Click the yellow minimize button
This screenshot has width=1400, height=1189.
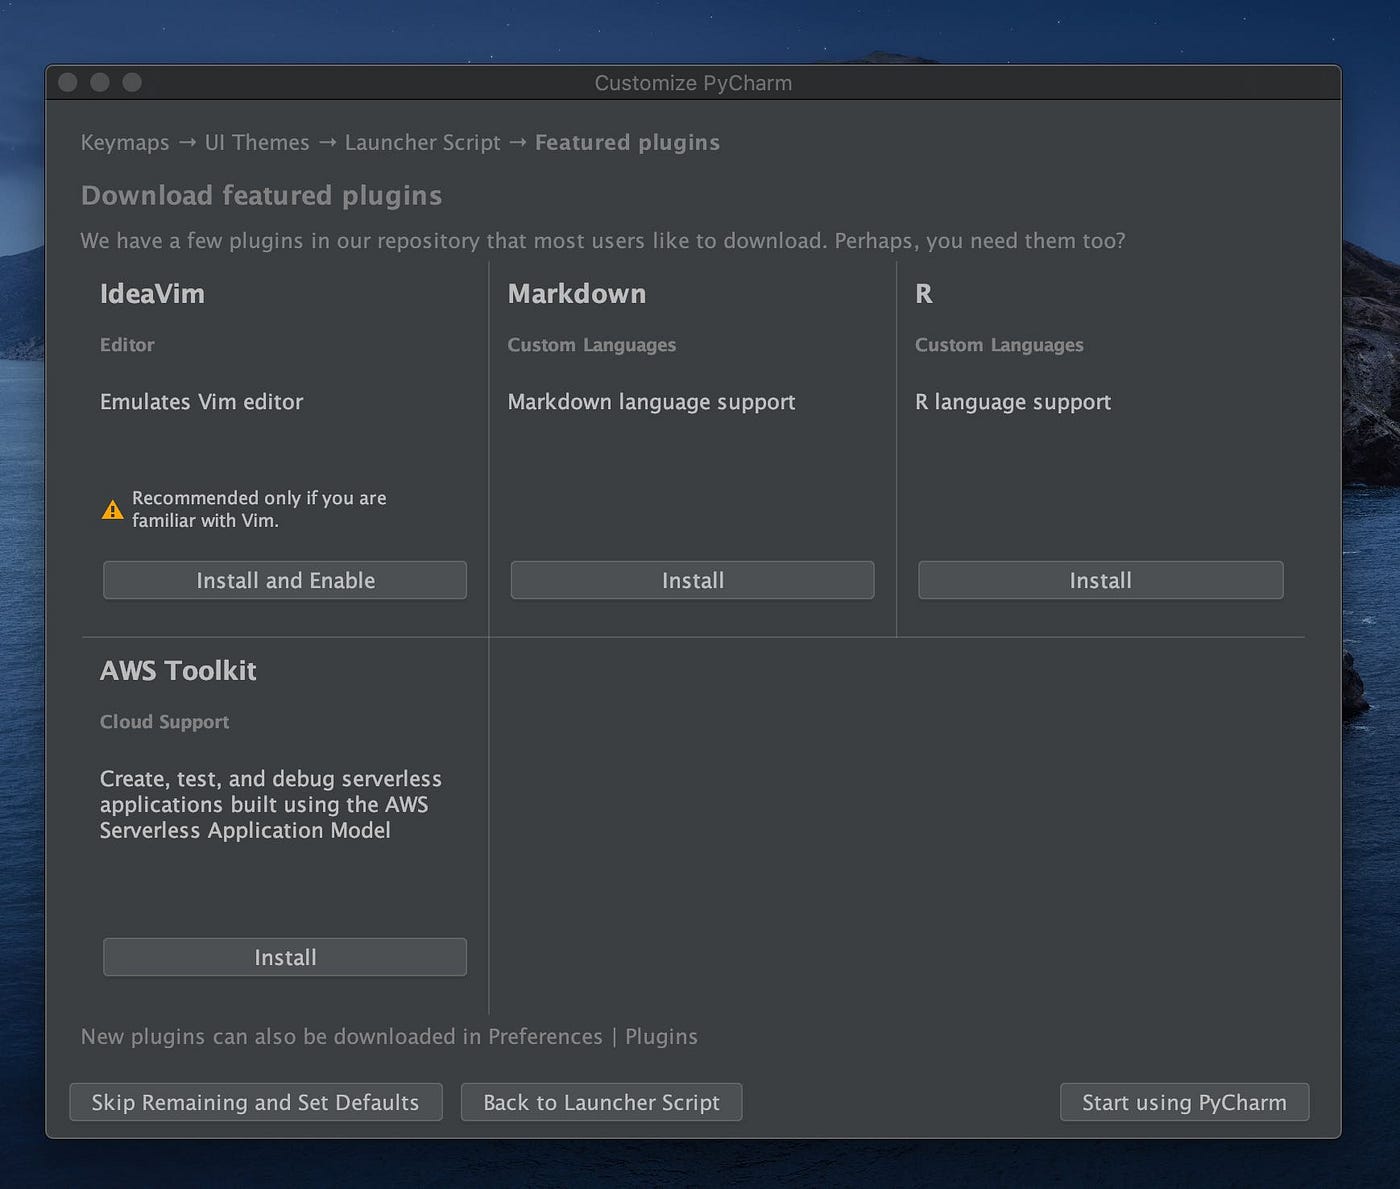99,83
